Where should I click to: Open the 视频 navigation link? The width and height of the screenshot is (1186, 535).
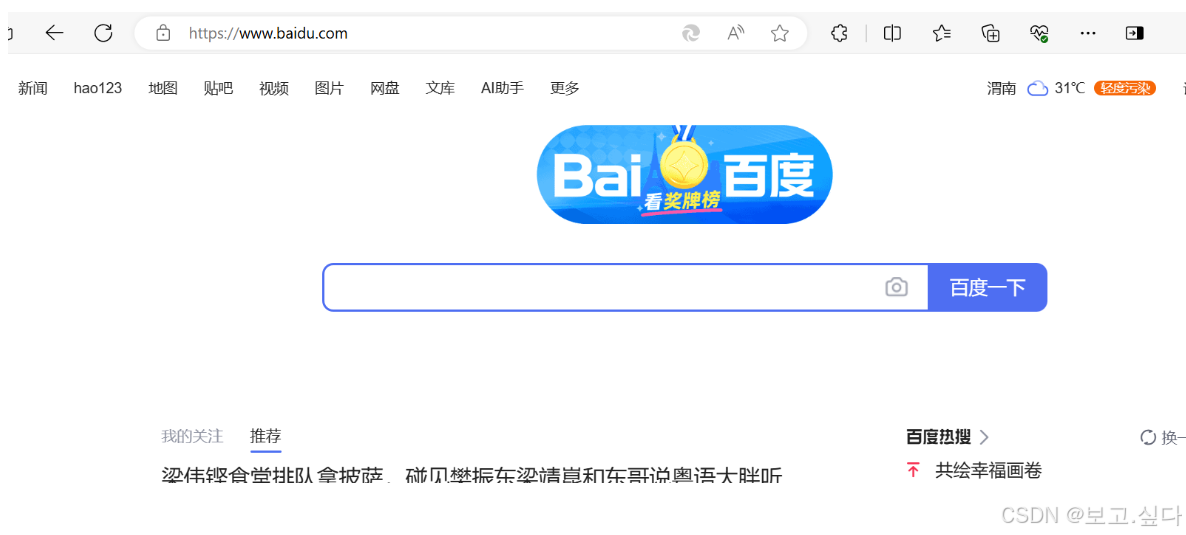274,89
